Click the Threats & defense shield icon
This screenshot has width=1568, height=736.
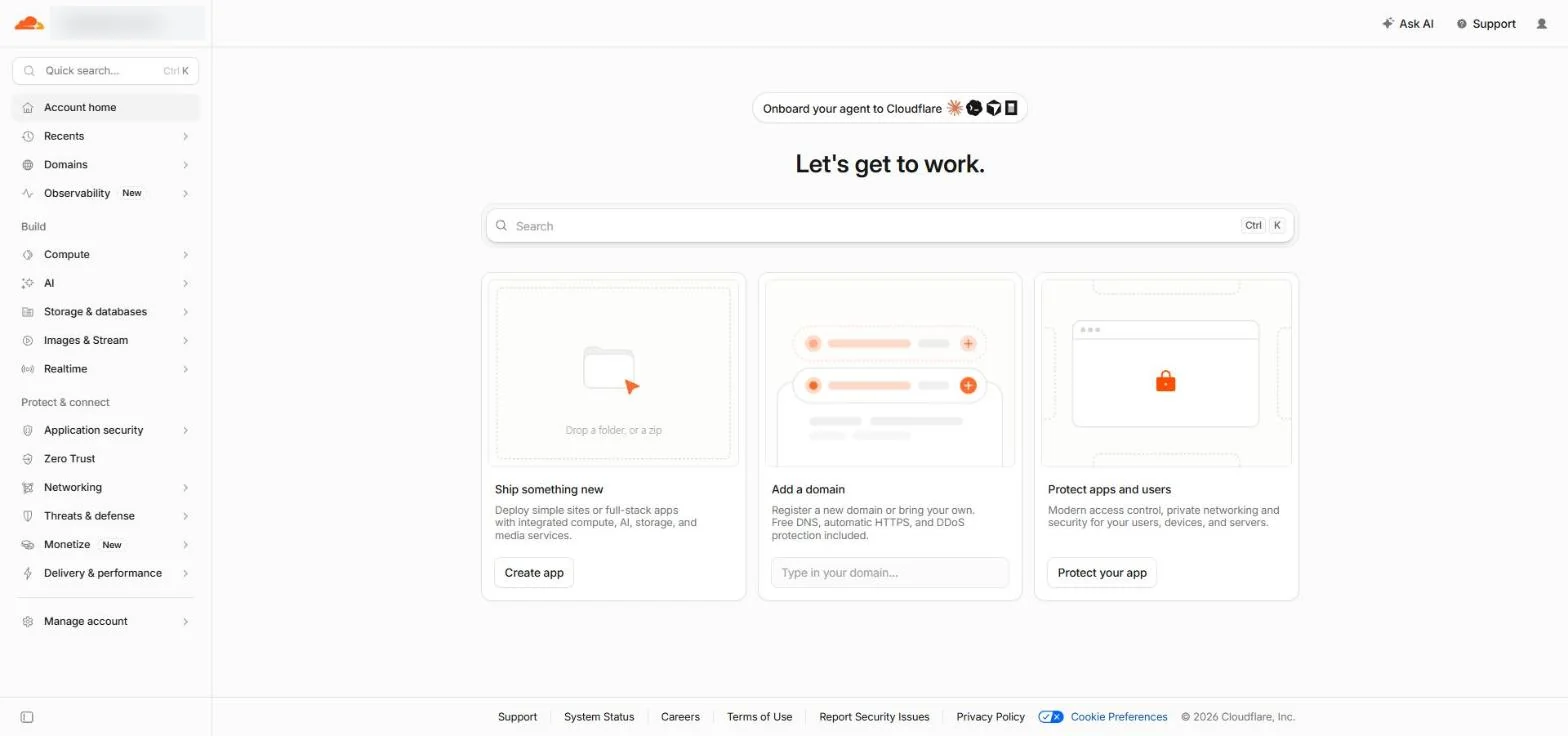click(28, 516)
